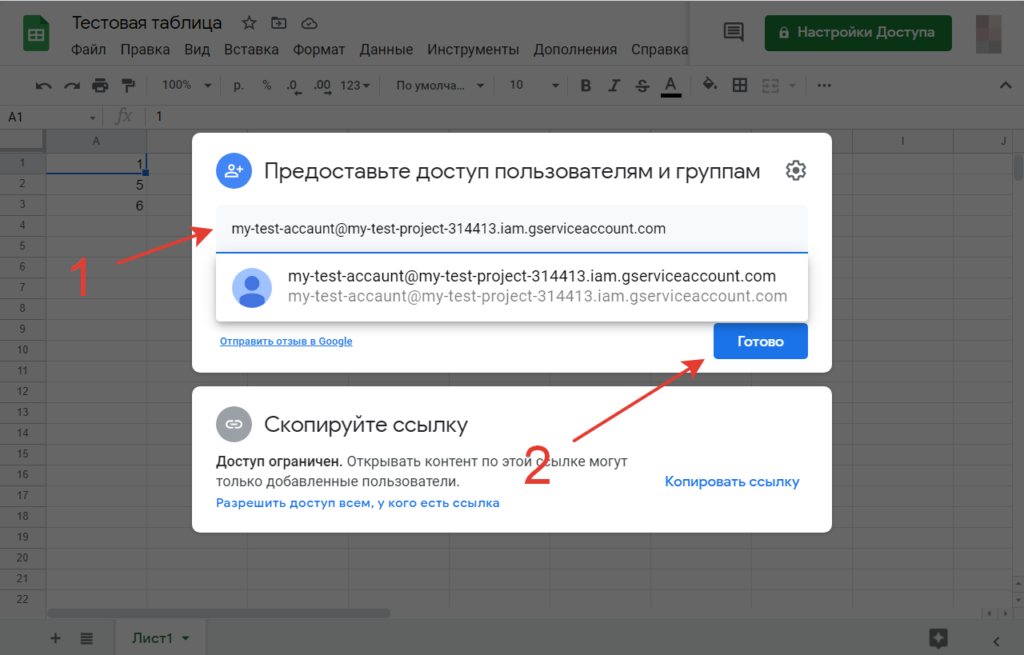Click the email address input field
Image resolution: width=1024 pixels, height=655 pixels.
coord(510,229)
